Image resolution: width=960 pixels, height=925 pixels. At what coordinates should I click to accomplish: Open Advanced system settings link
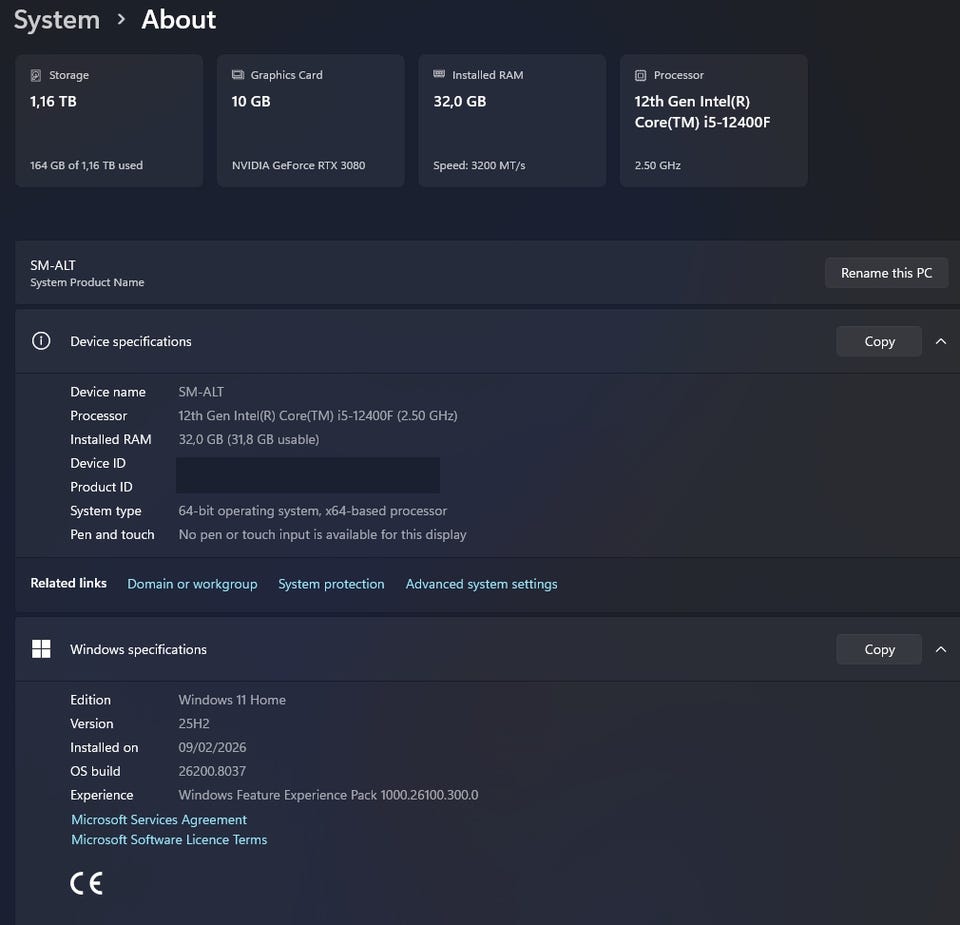tap(481, 584)
